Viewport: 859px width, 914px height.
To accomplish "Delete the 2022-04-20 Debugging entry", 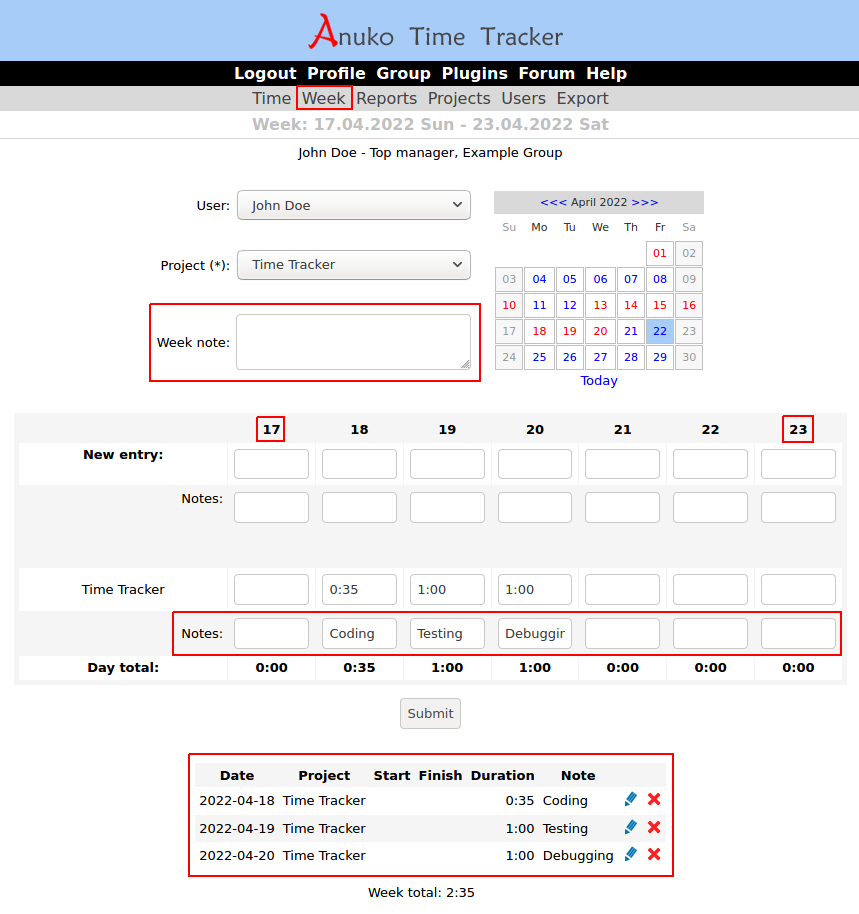I will pyautogui.click(x=654, y=855).
